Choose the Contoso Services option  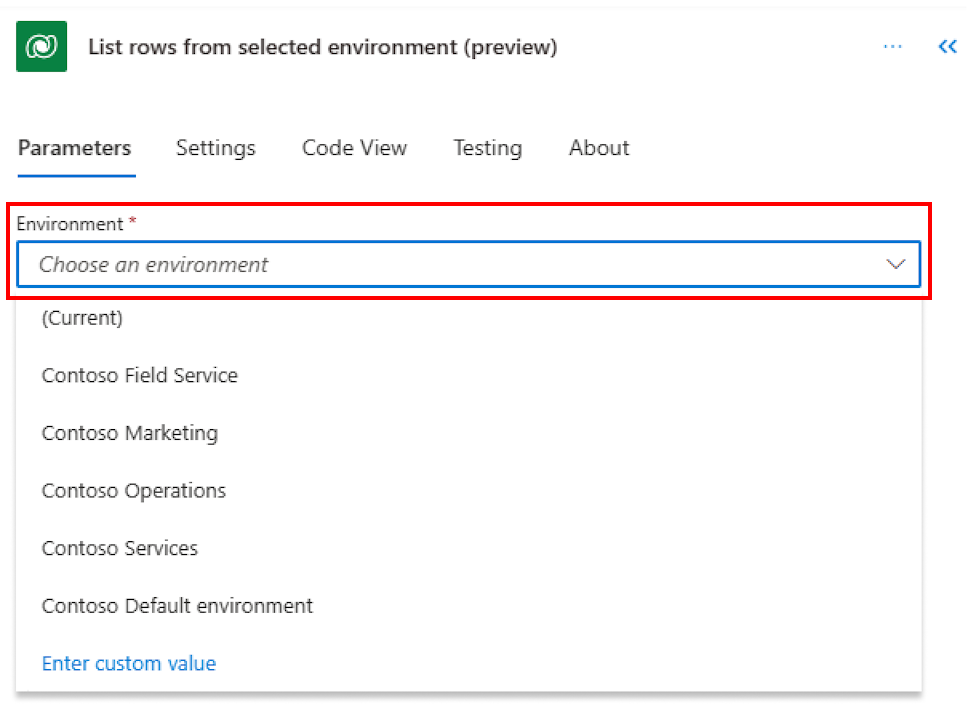coord(120,548)
